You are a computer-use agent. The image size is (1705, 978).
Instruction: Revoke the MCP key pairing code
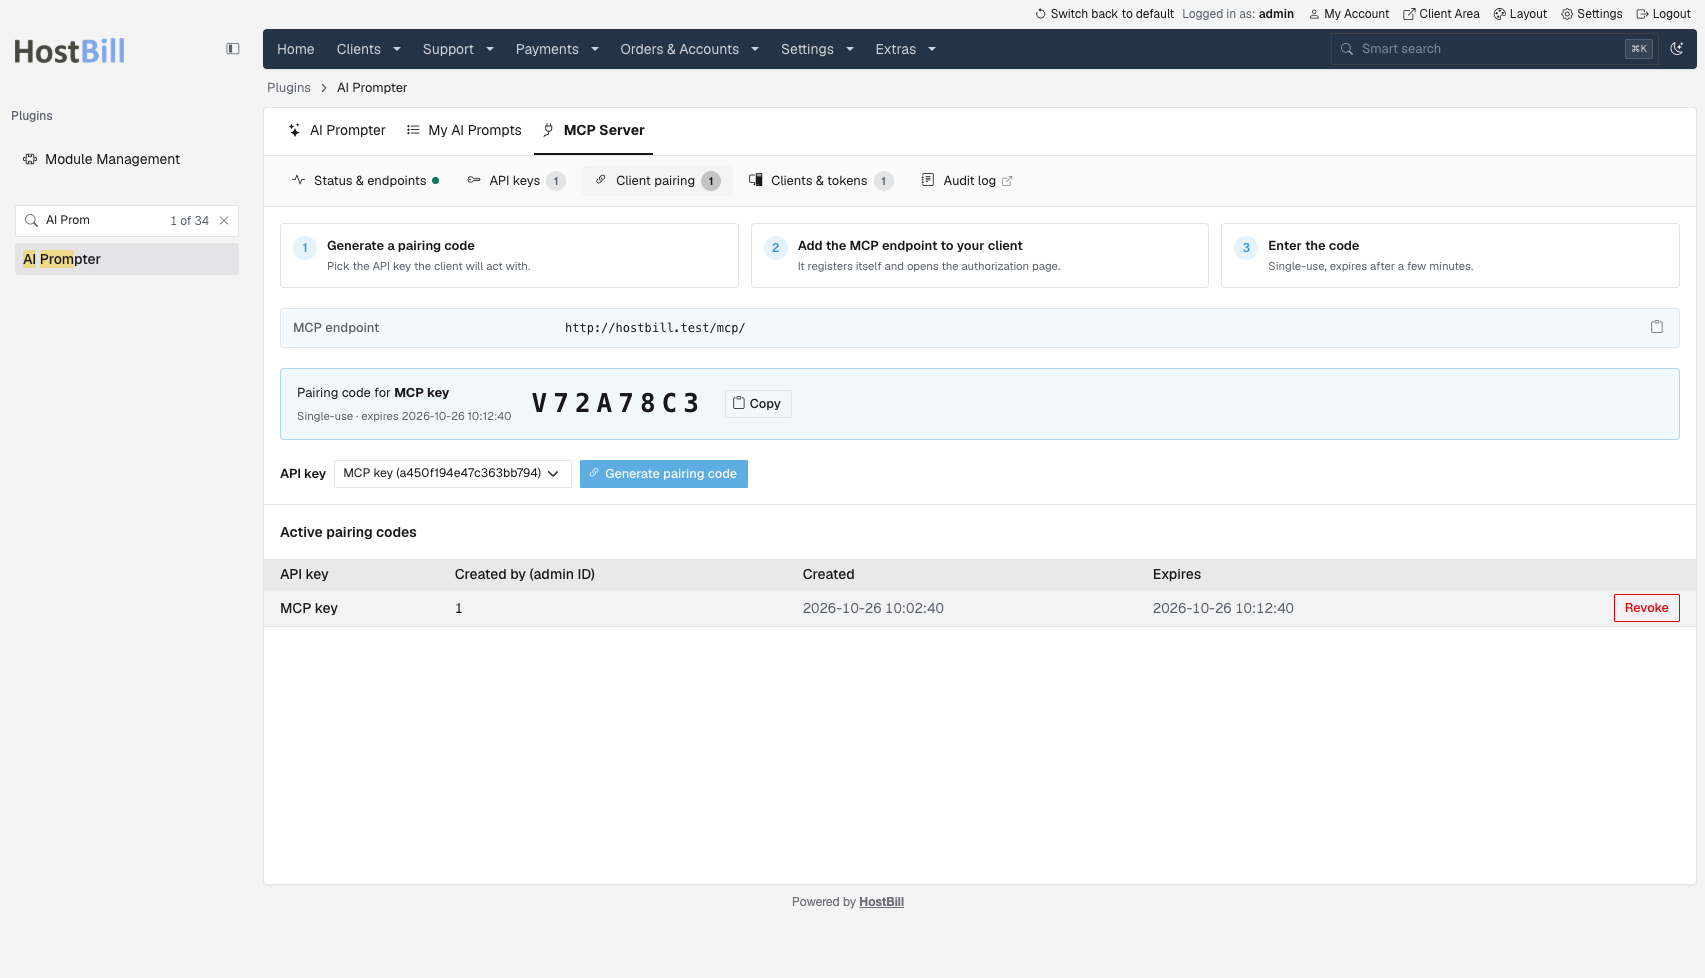pos(1646,608)
